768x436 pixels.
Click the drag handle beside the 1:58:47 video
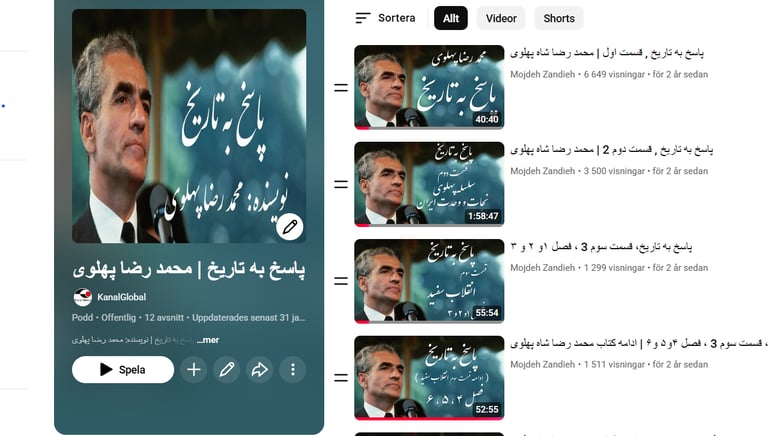pyautogui.click(x=341, y=184)
